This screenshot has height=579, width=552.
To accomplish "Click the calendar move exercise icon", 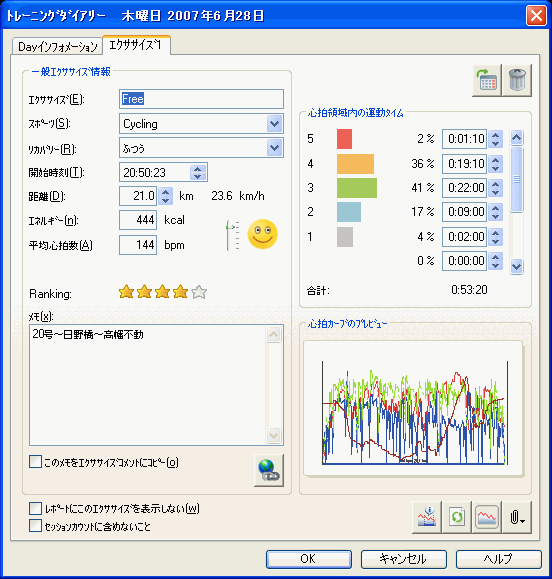I will [487, 80].
